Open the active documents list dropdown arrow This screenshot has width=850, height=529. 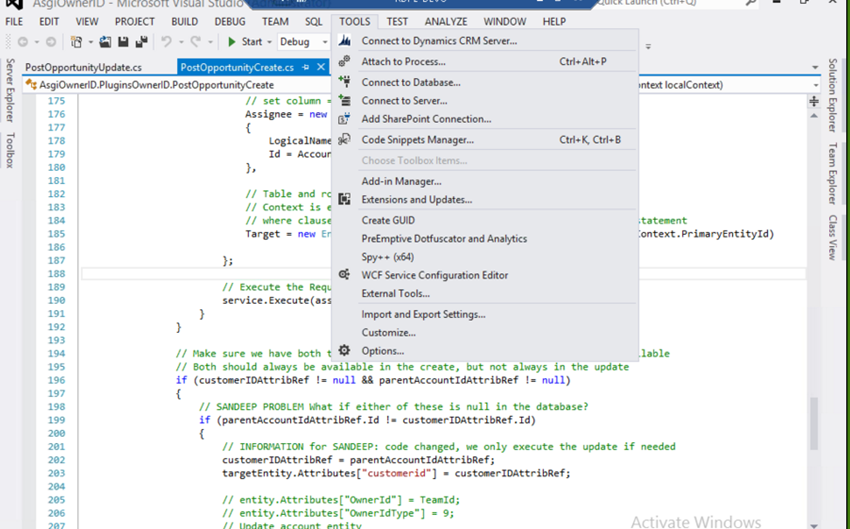pyautogui.click(x=813, y=67)
